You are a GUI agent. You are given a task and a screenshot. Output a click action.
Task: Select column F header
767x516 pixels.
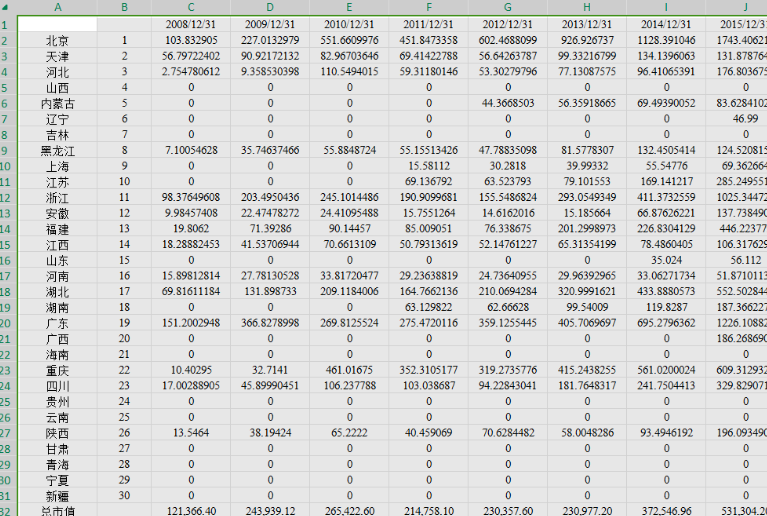(x=429, y=7)
